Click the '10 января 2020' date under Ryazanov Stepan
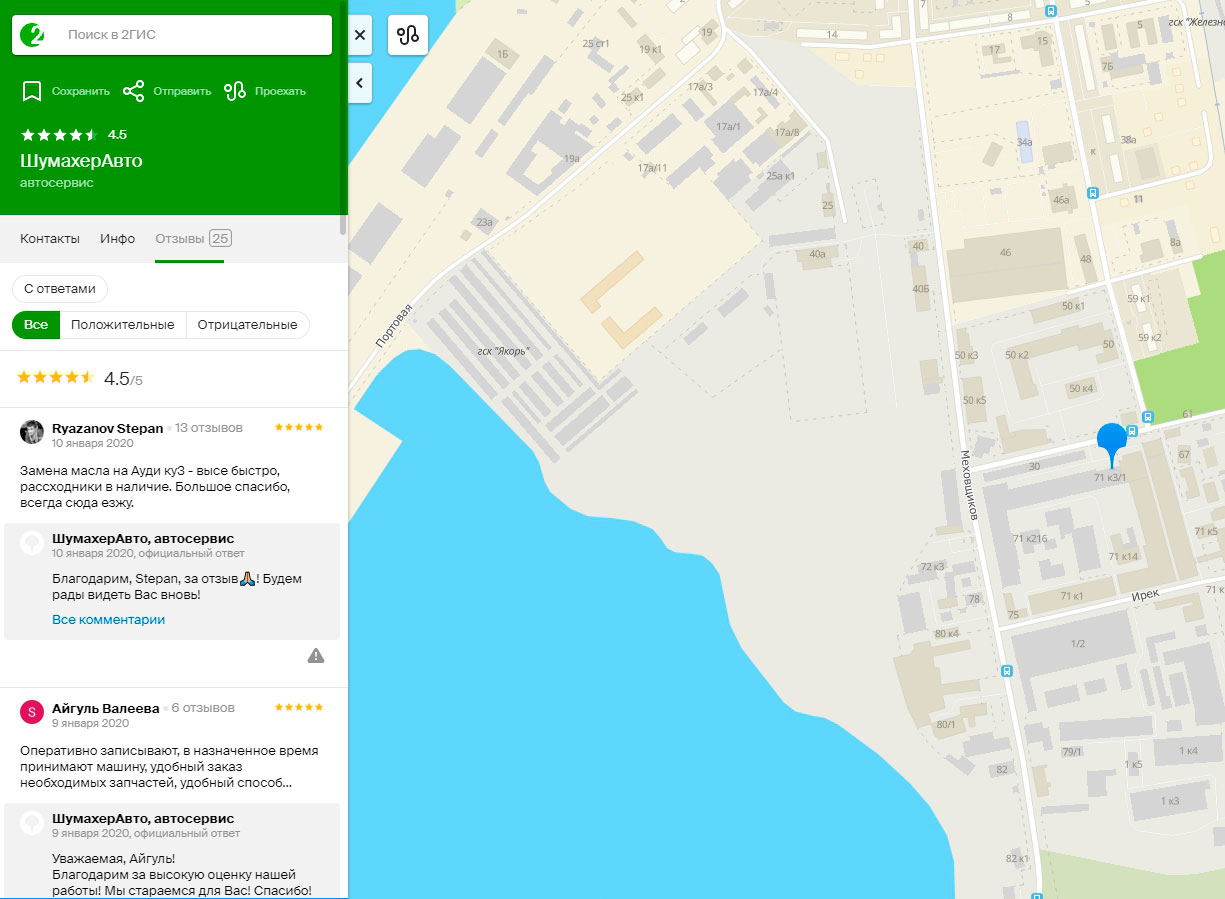Image resolution: width=1225 pixels, height=899 pixels. pos(92,442)
